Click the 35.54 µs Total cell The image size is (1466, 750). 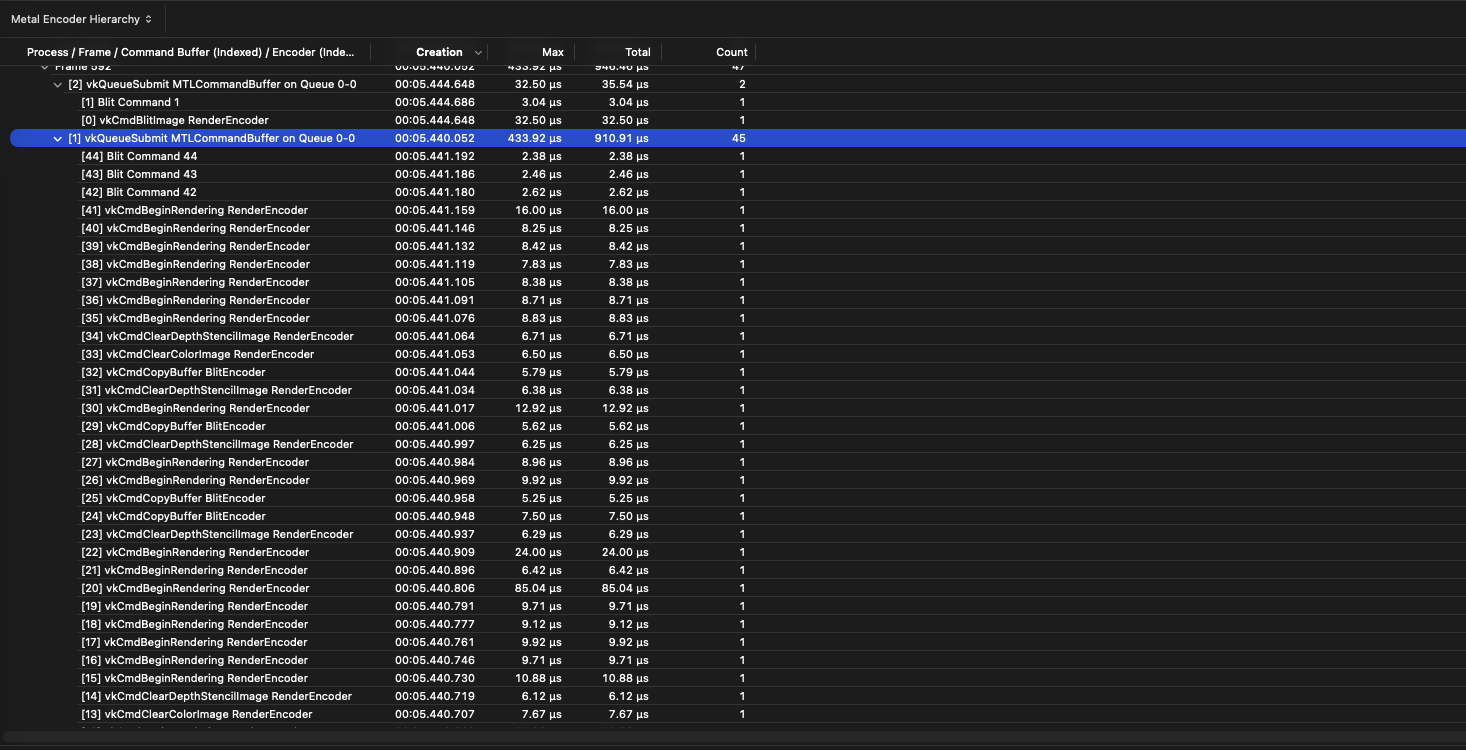tap(625, 84)
